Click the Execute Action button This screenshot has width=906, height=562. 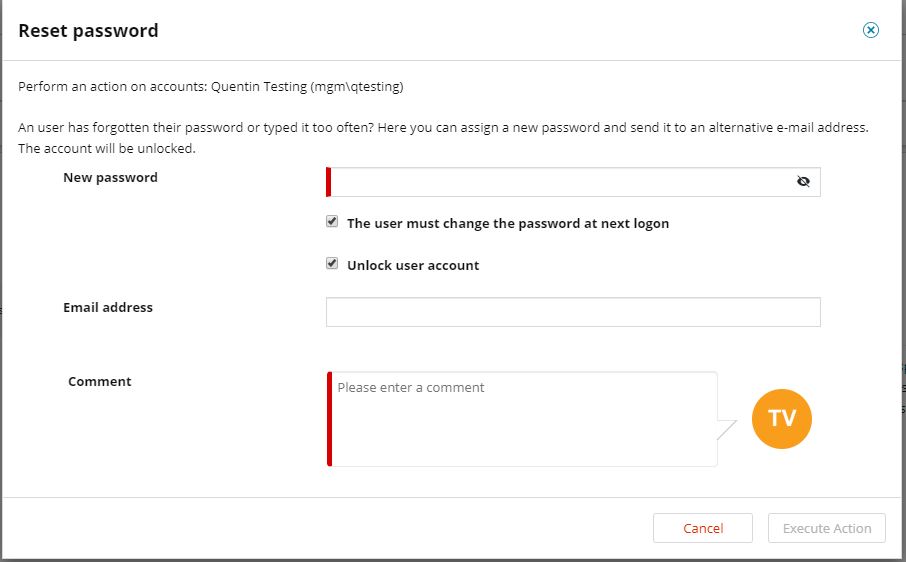click(826, 528)
